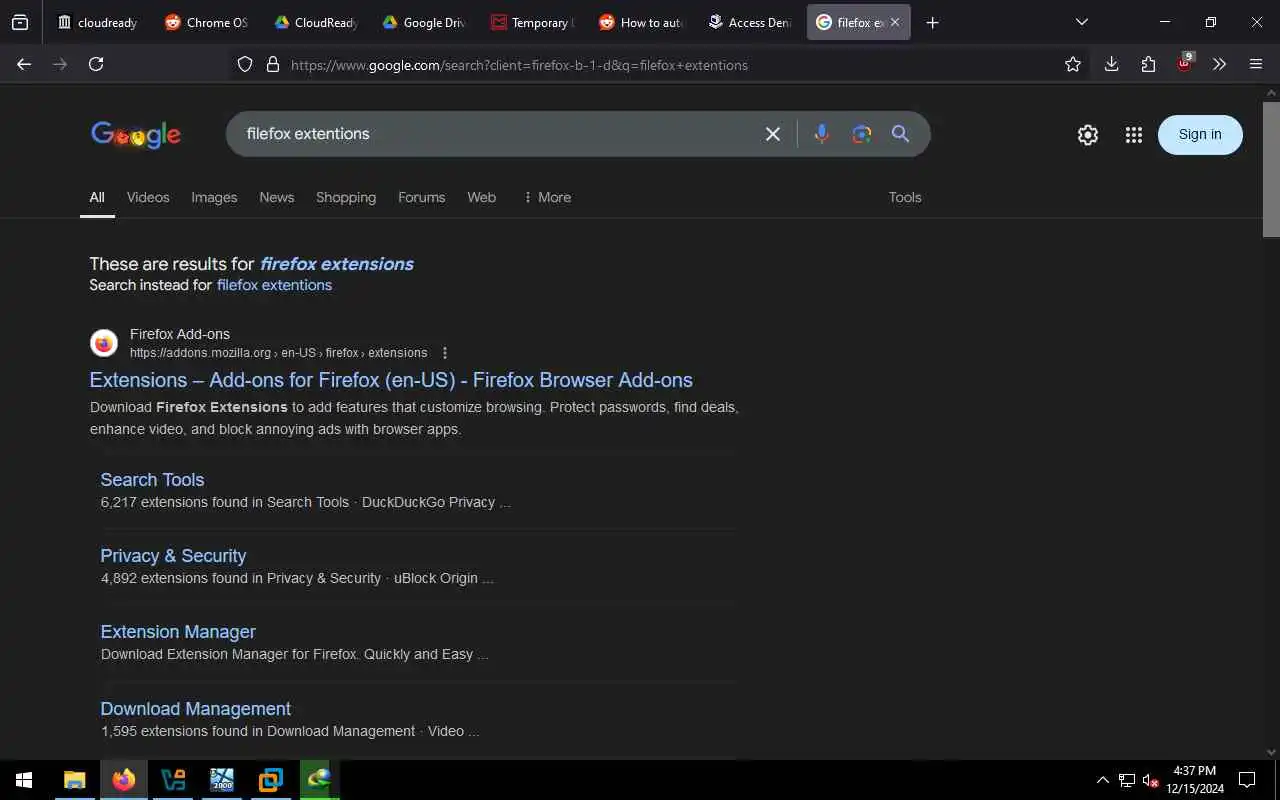Image resolution: width=1280 pixels, height=800 pixels.
Task: Search by image with Google Lens
Action: (x=862, y=134)
